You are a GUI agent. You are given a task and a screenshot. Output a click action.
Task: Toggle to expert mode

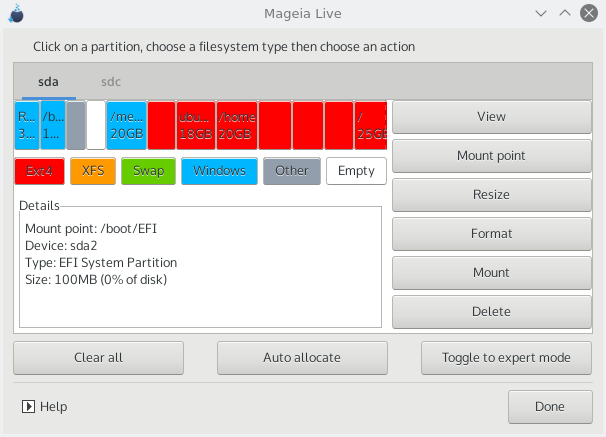click(x=507, y=357)
